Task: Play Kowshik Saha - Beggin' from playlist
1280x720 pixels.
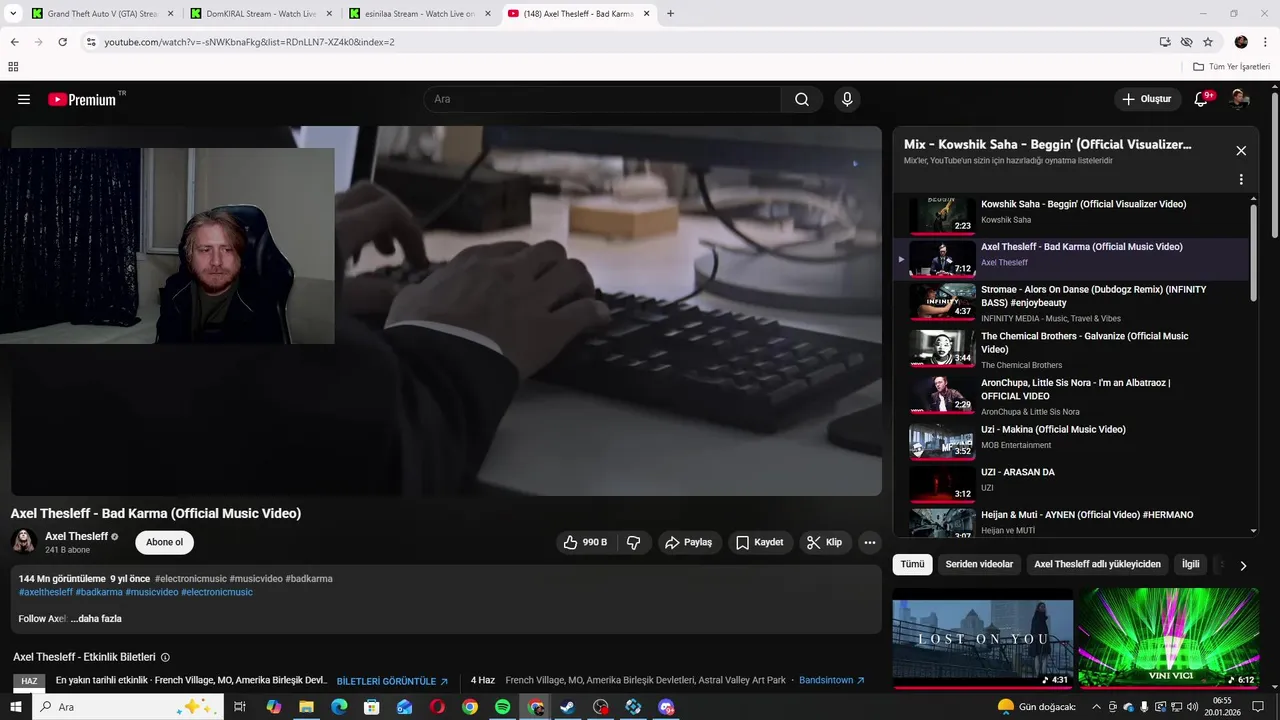Action: (x=1072, y=214)
